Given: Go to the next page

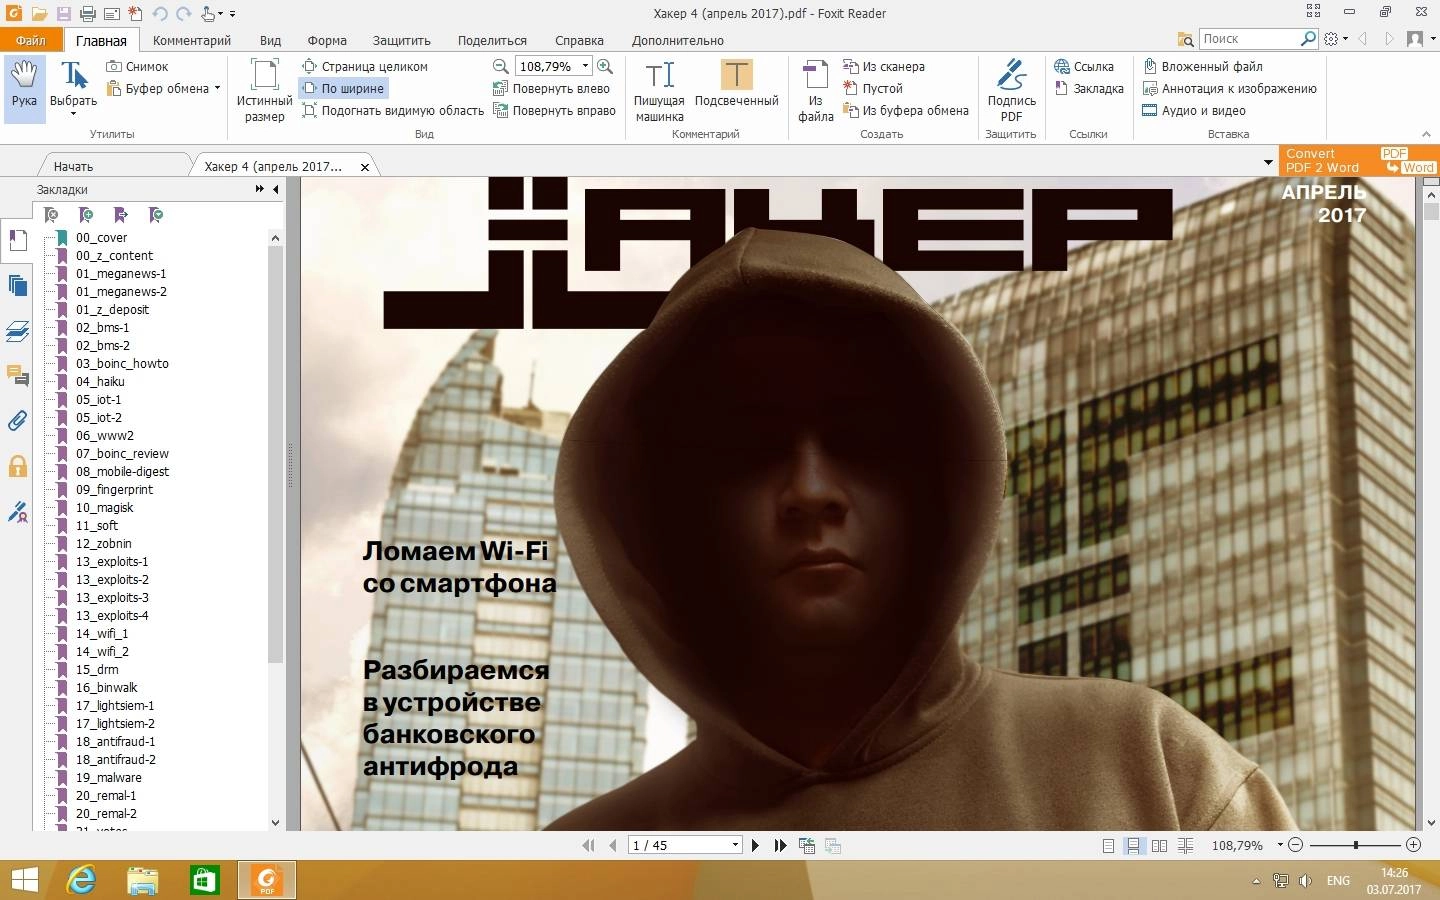Looking at the screenshot, I should pyautogui.click(x=755, y=846).
